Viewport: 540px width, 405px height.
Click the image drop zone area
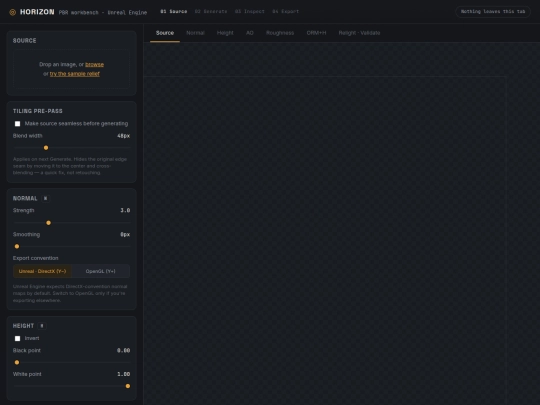71,69
